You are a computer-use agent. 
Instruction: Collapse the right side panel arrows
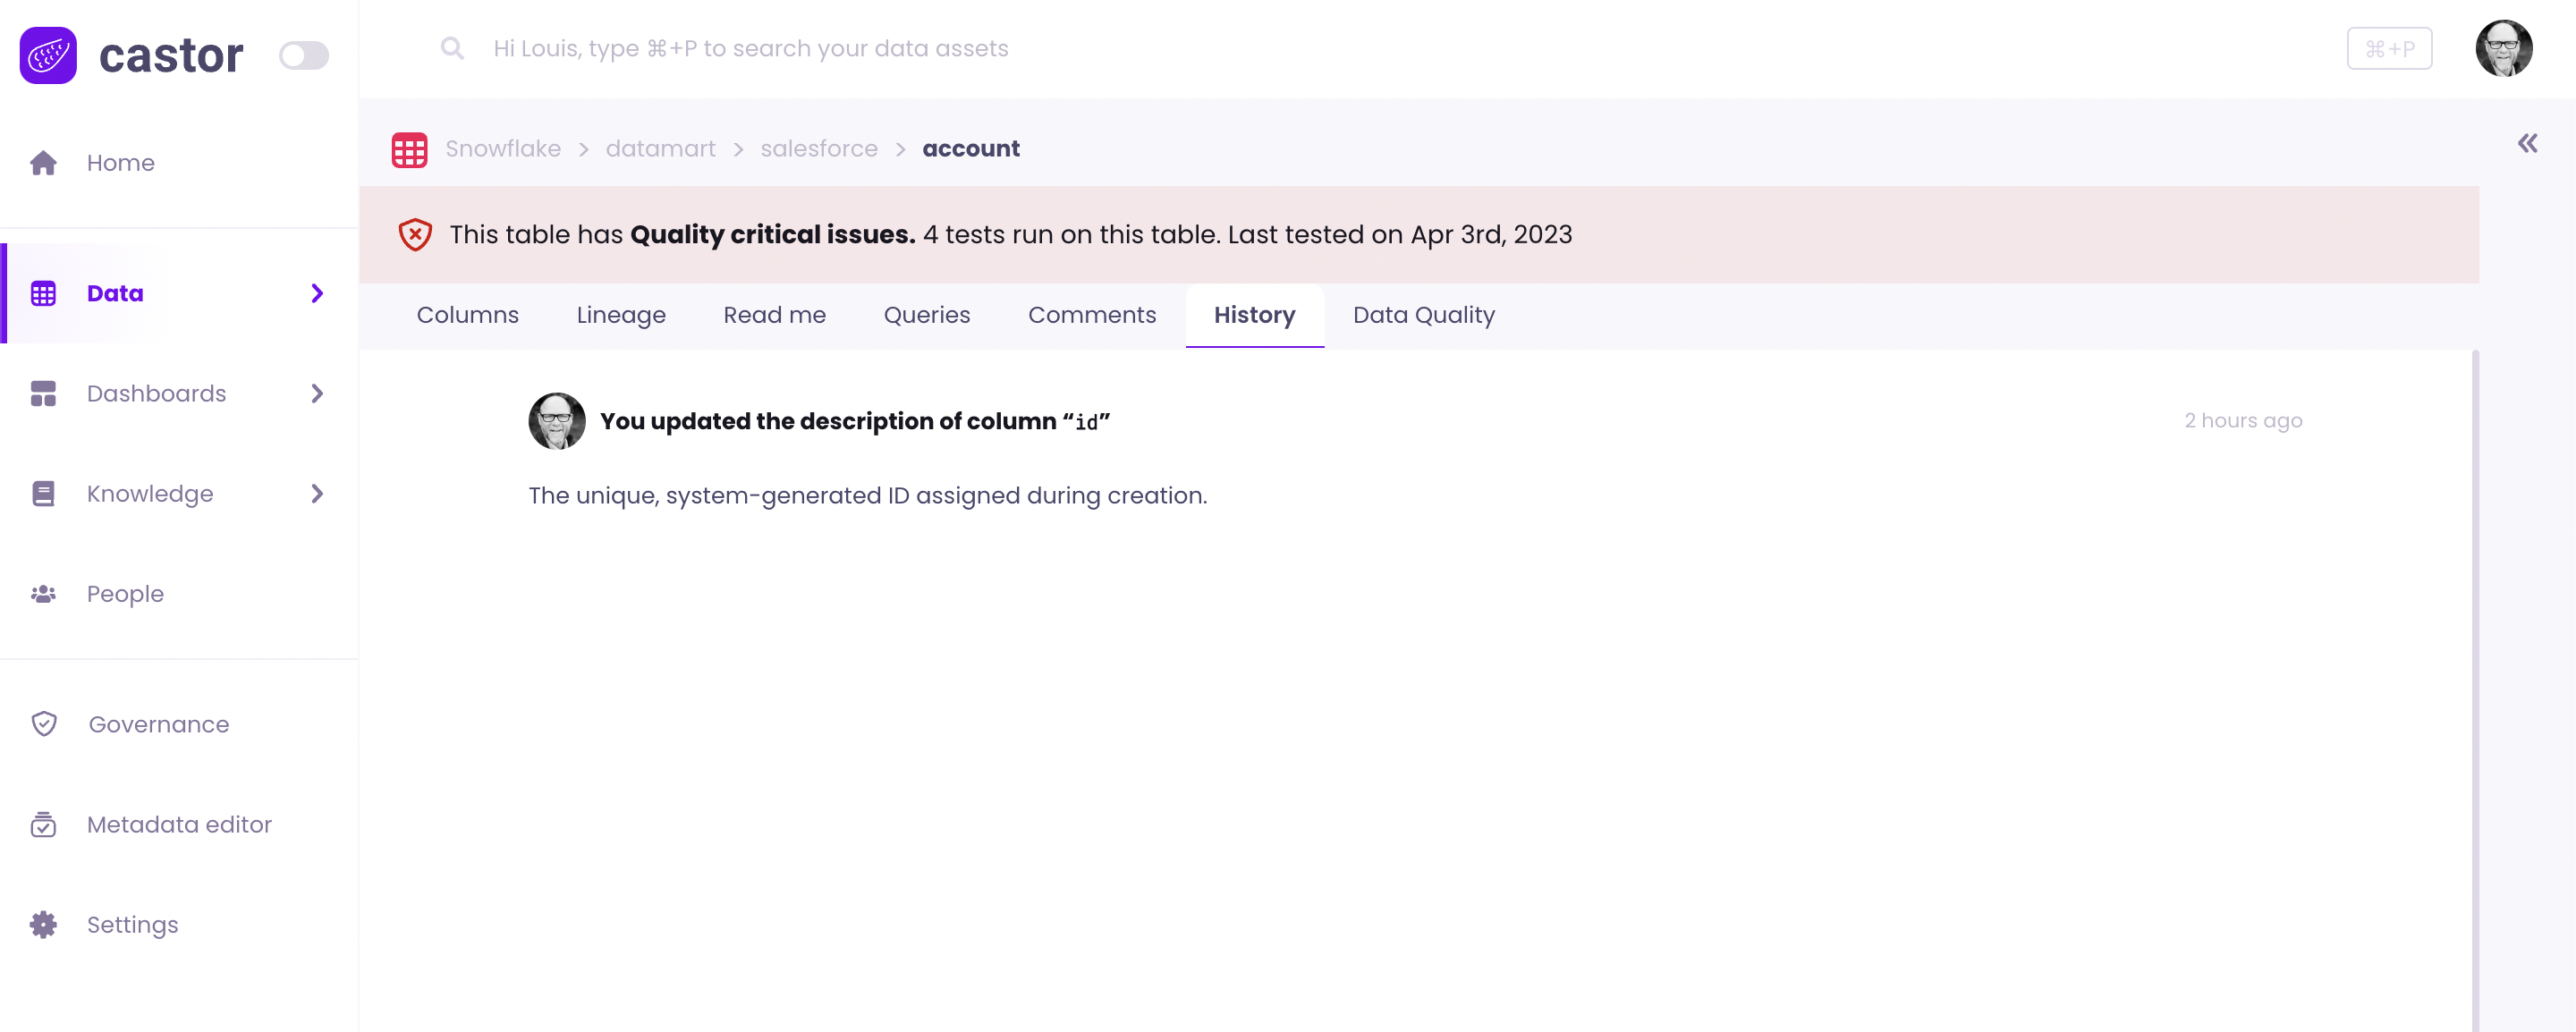pos(2527,144)
